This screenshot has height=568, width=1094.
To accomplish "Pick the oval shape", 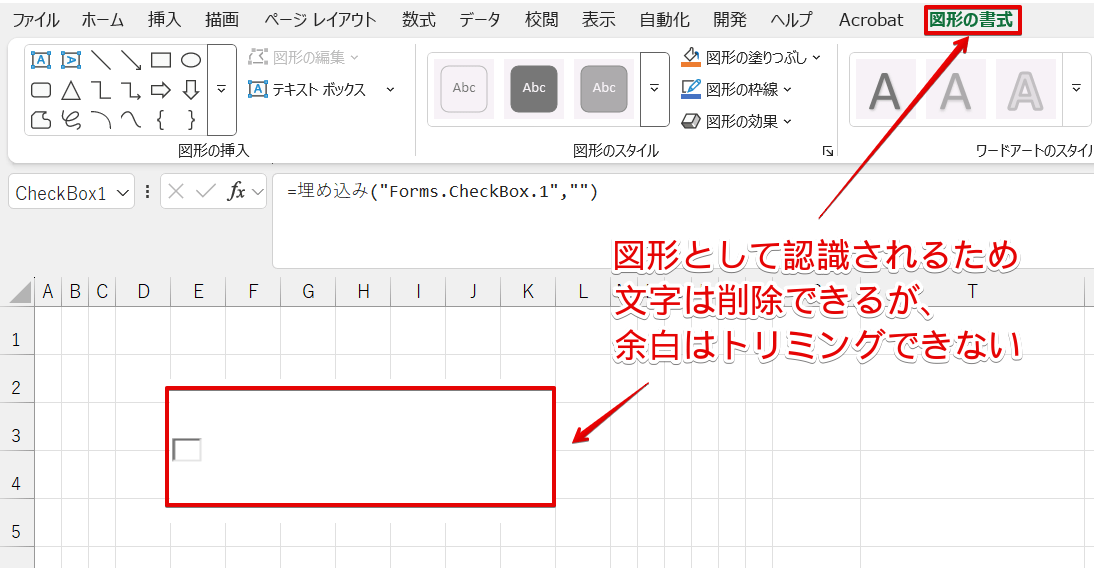I will pyautogui.click(x=191, y=60).
